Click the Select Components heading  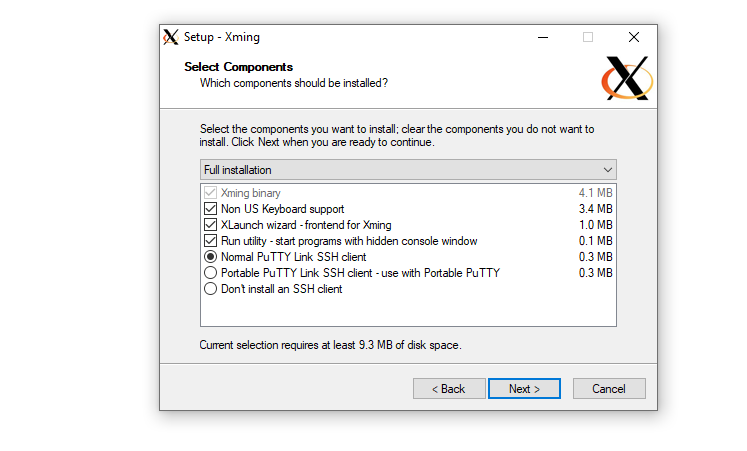point(239,67)
